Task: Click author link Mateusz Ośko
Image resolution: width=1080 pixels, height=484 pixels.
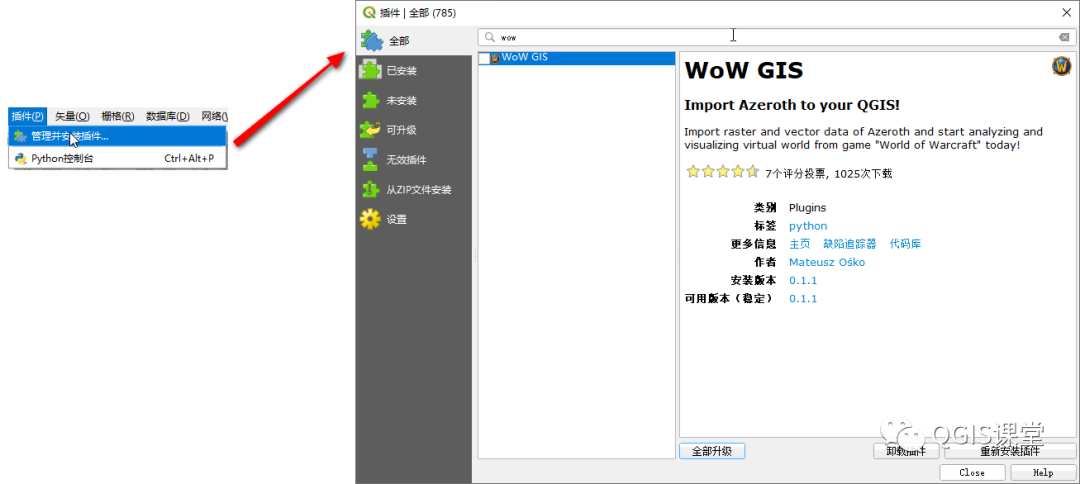Action: point(827,262)
